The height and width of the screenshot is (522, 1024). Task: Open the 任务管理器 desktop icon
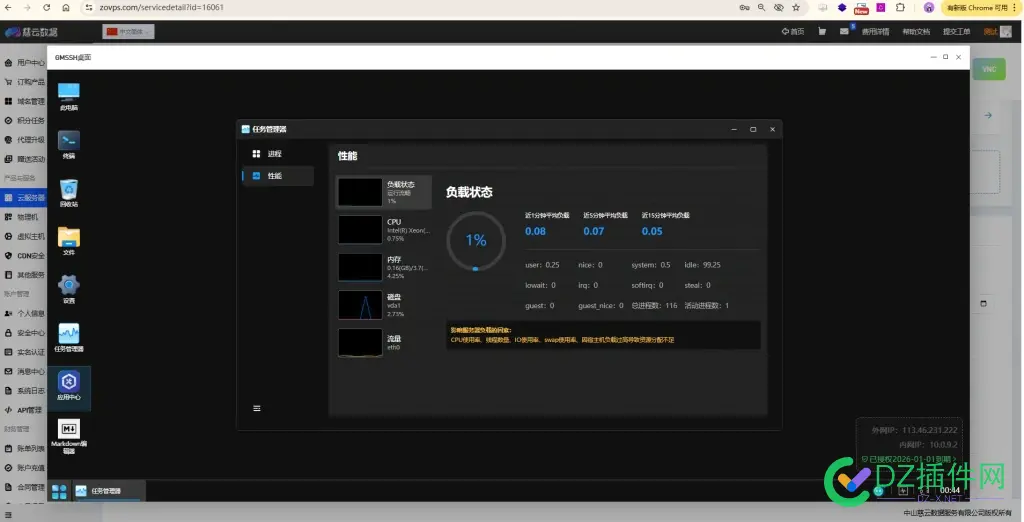point(69,338)
